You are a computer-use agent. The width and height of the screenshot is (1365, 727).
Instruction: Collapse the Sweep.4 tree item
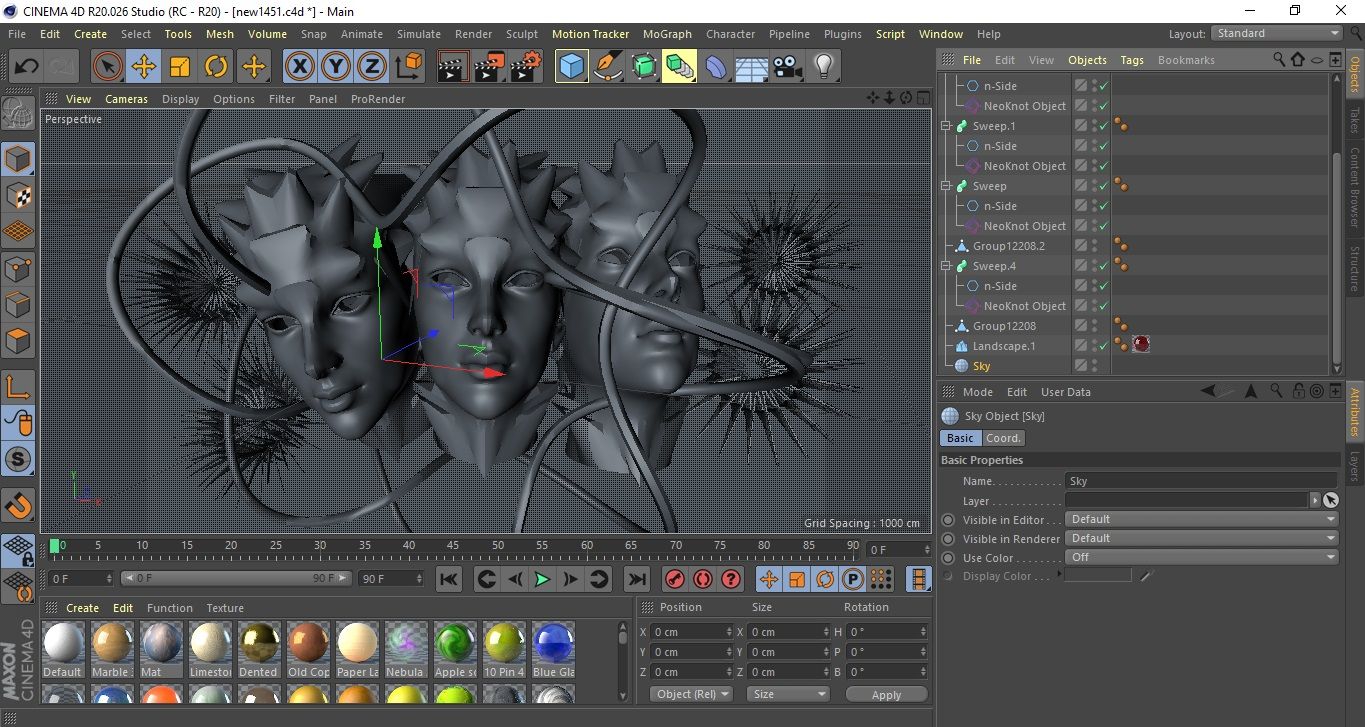coord(946,266)
